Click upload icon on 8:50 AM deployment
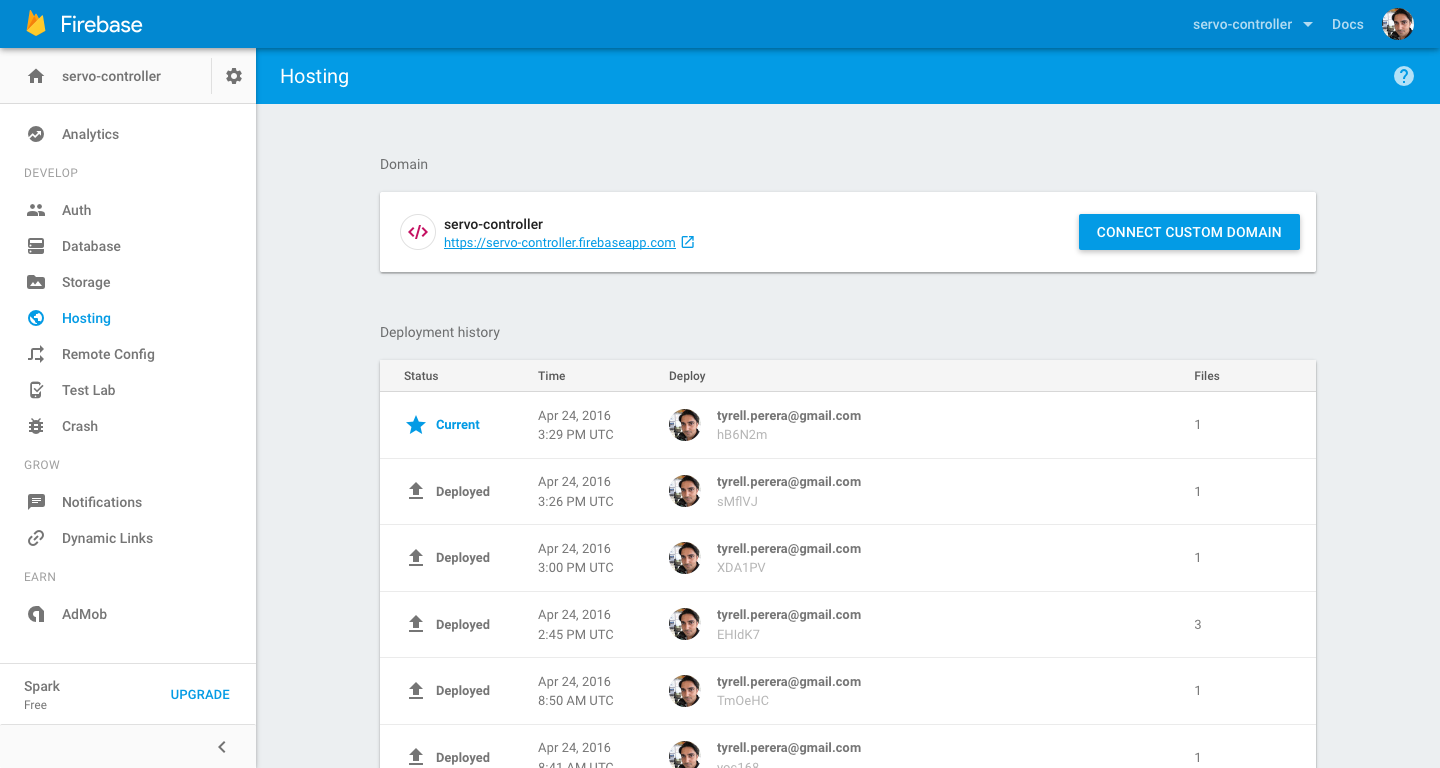 tap(416, 691)
